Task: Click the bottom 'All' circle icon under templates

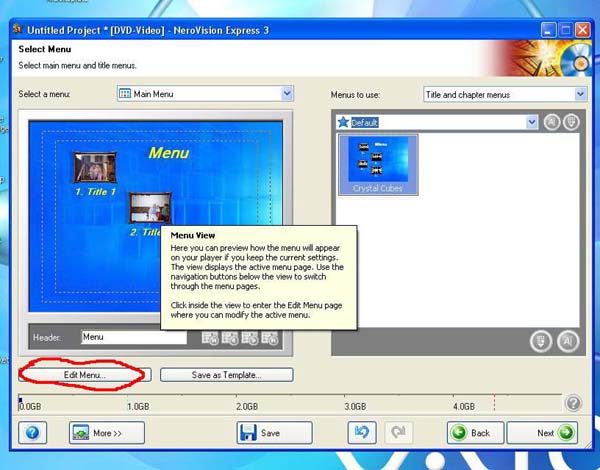Action: [568, 341]
